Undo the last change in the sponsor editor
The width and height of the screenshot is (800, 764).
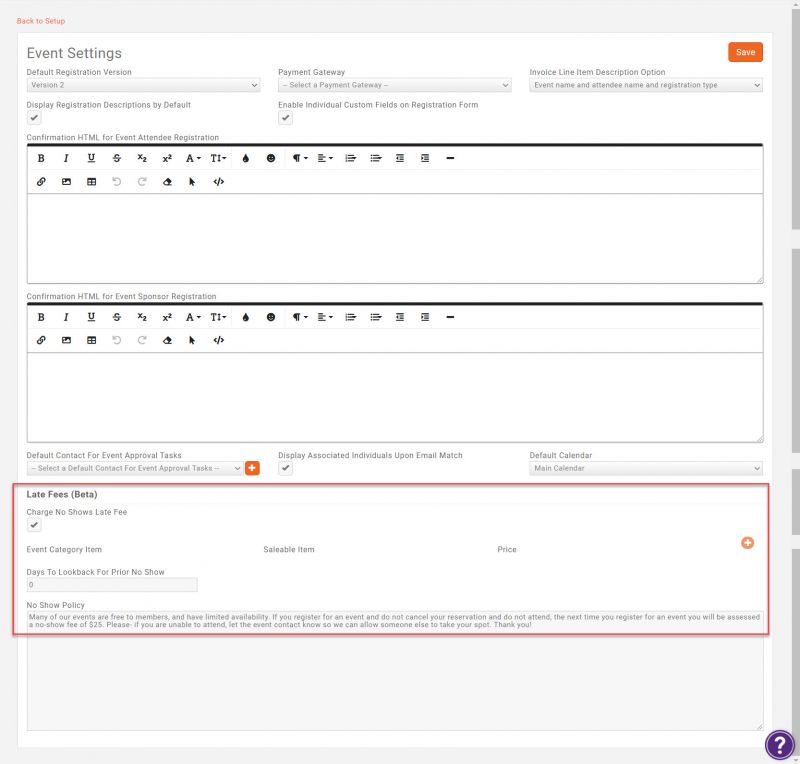(x=116, y=340)
